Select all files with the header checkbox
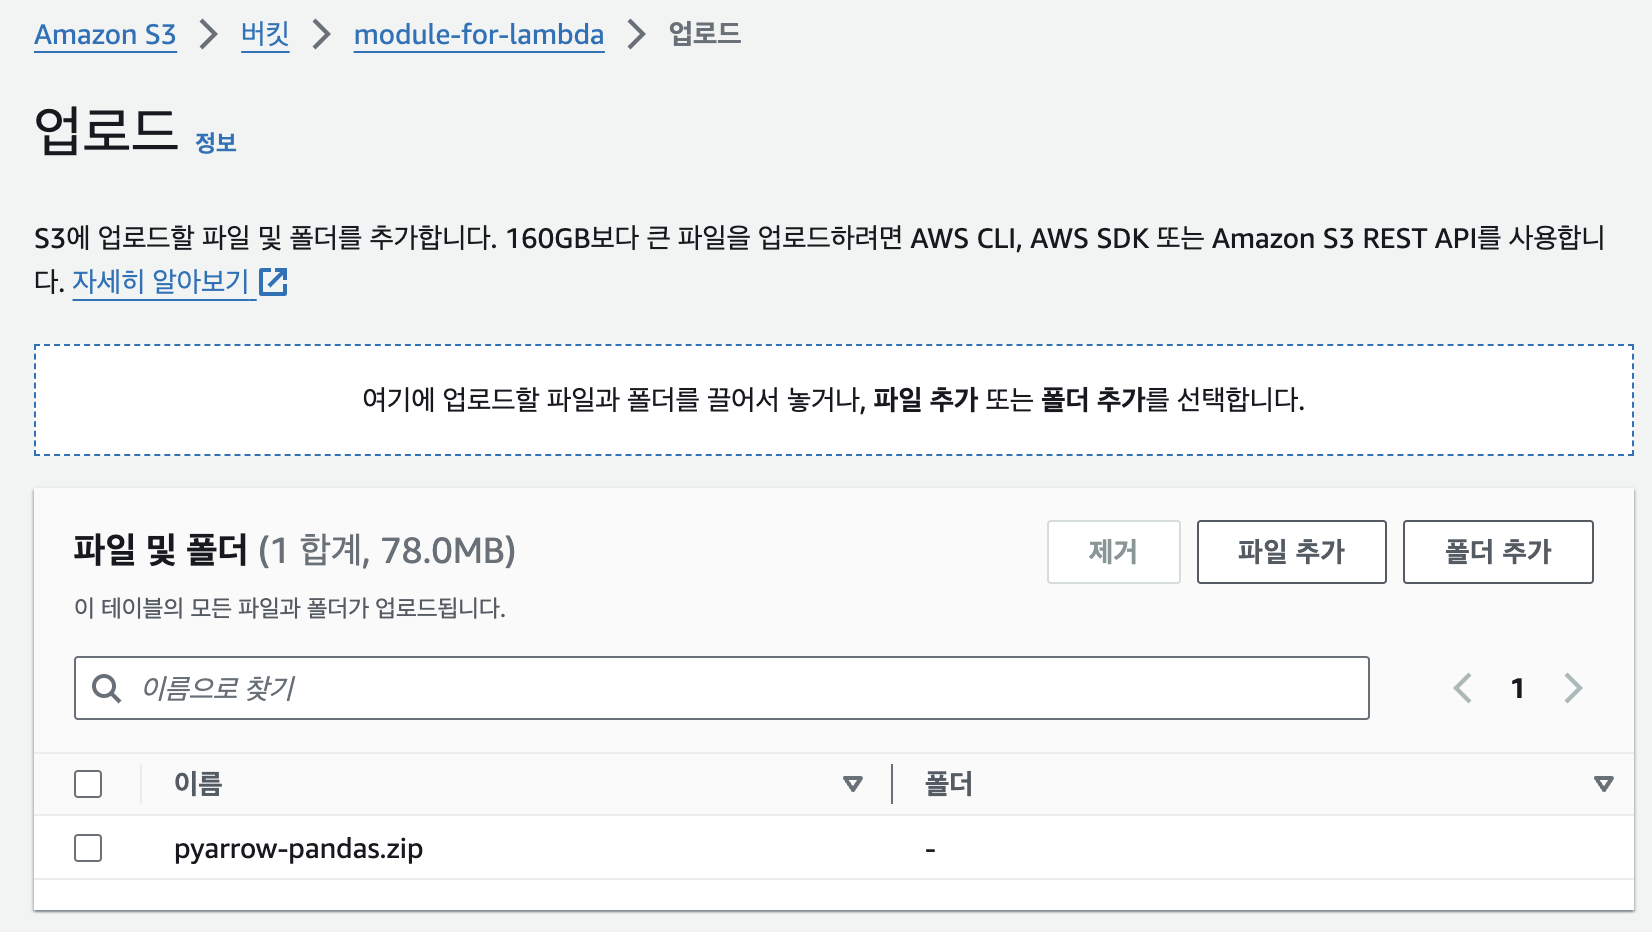Screen dimensions: 1652x932 tap(88, 784)
